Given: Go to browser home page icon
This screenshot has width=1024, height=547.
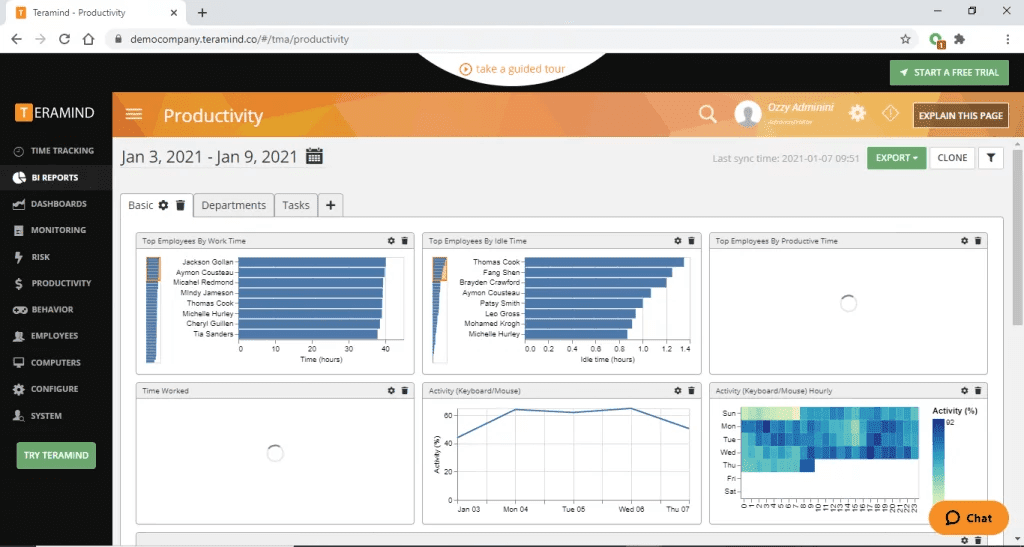Looking at the screenshot, I should (x=88, y=39).
